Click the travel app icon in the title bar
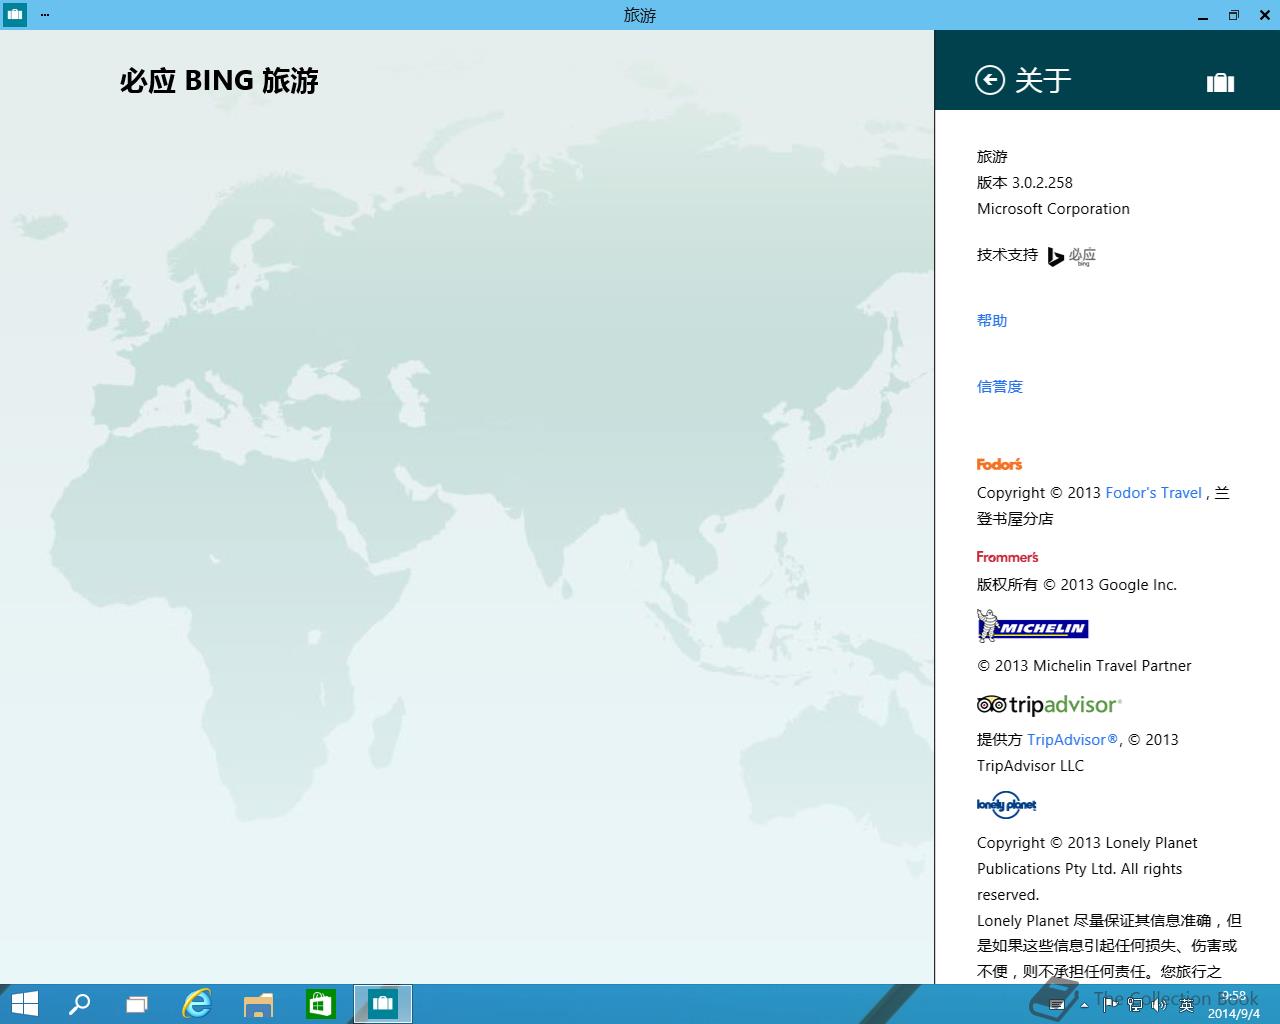Screen dimensions: 1280x1024 pyautogui.click(x=14, y=15)
